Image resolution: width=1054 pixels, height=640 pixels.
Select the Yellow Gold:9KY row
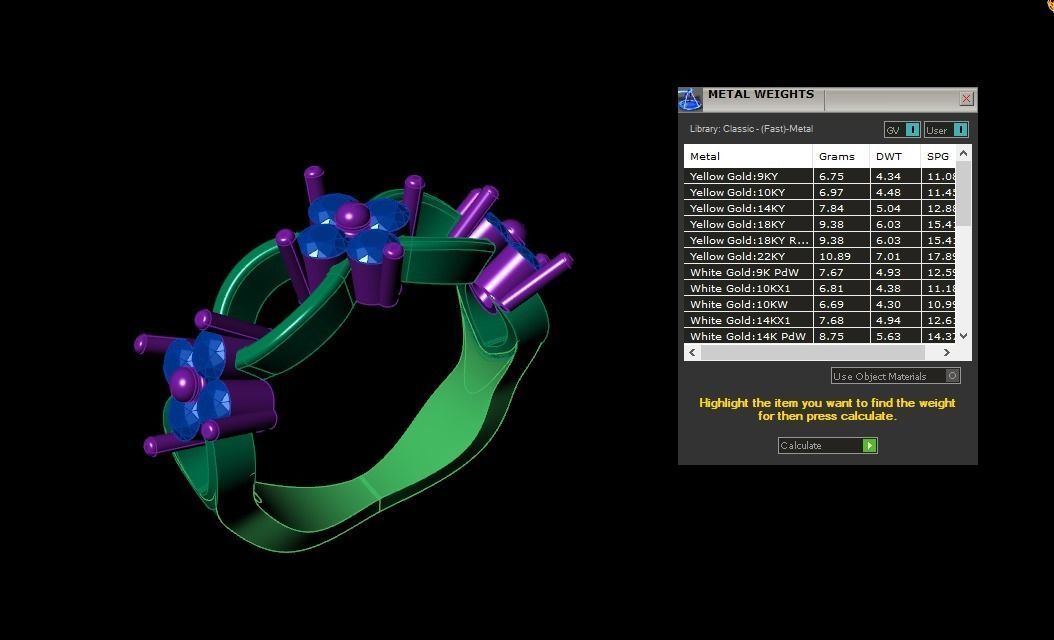[820, 176]
